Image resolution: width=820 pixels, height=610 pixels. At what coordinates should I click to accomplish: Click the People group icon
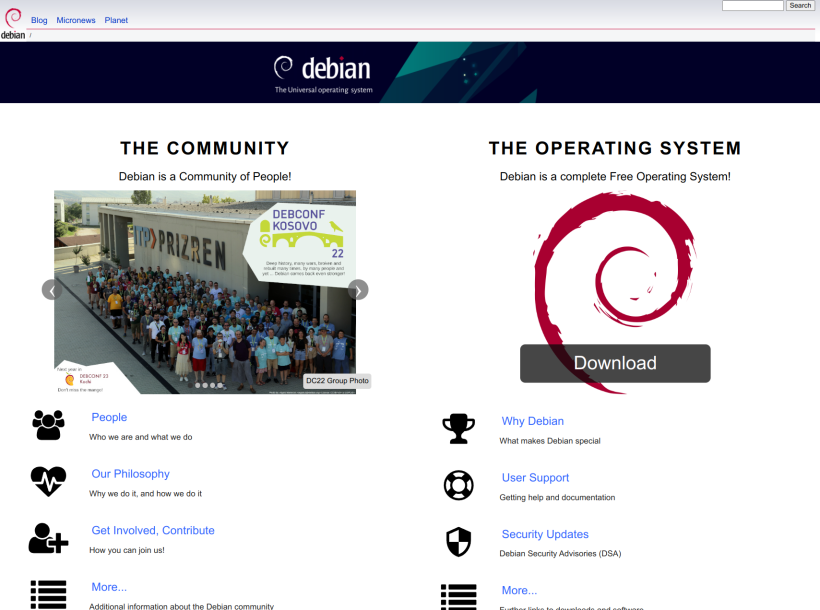pyautogui.click(x=48, y=425)
